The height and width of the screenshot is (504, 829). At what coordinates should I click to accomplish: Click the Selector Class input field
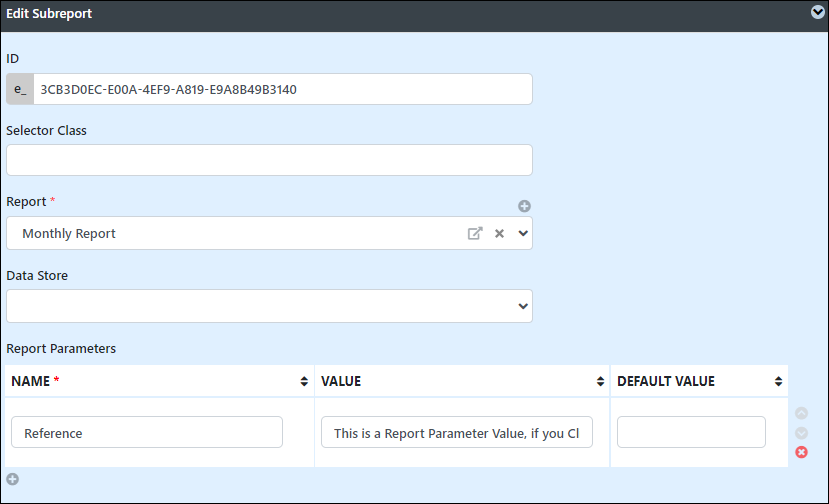click(269, 160)
